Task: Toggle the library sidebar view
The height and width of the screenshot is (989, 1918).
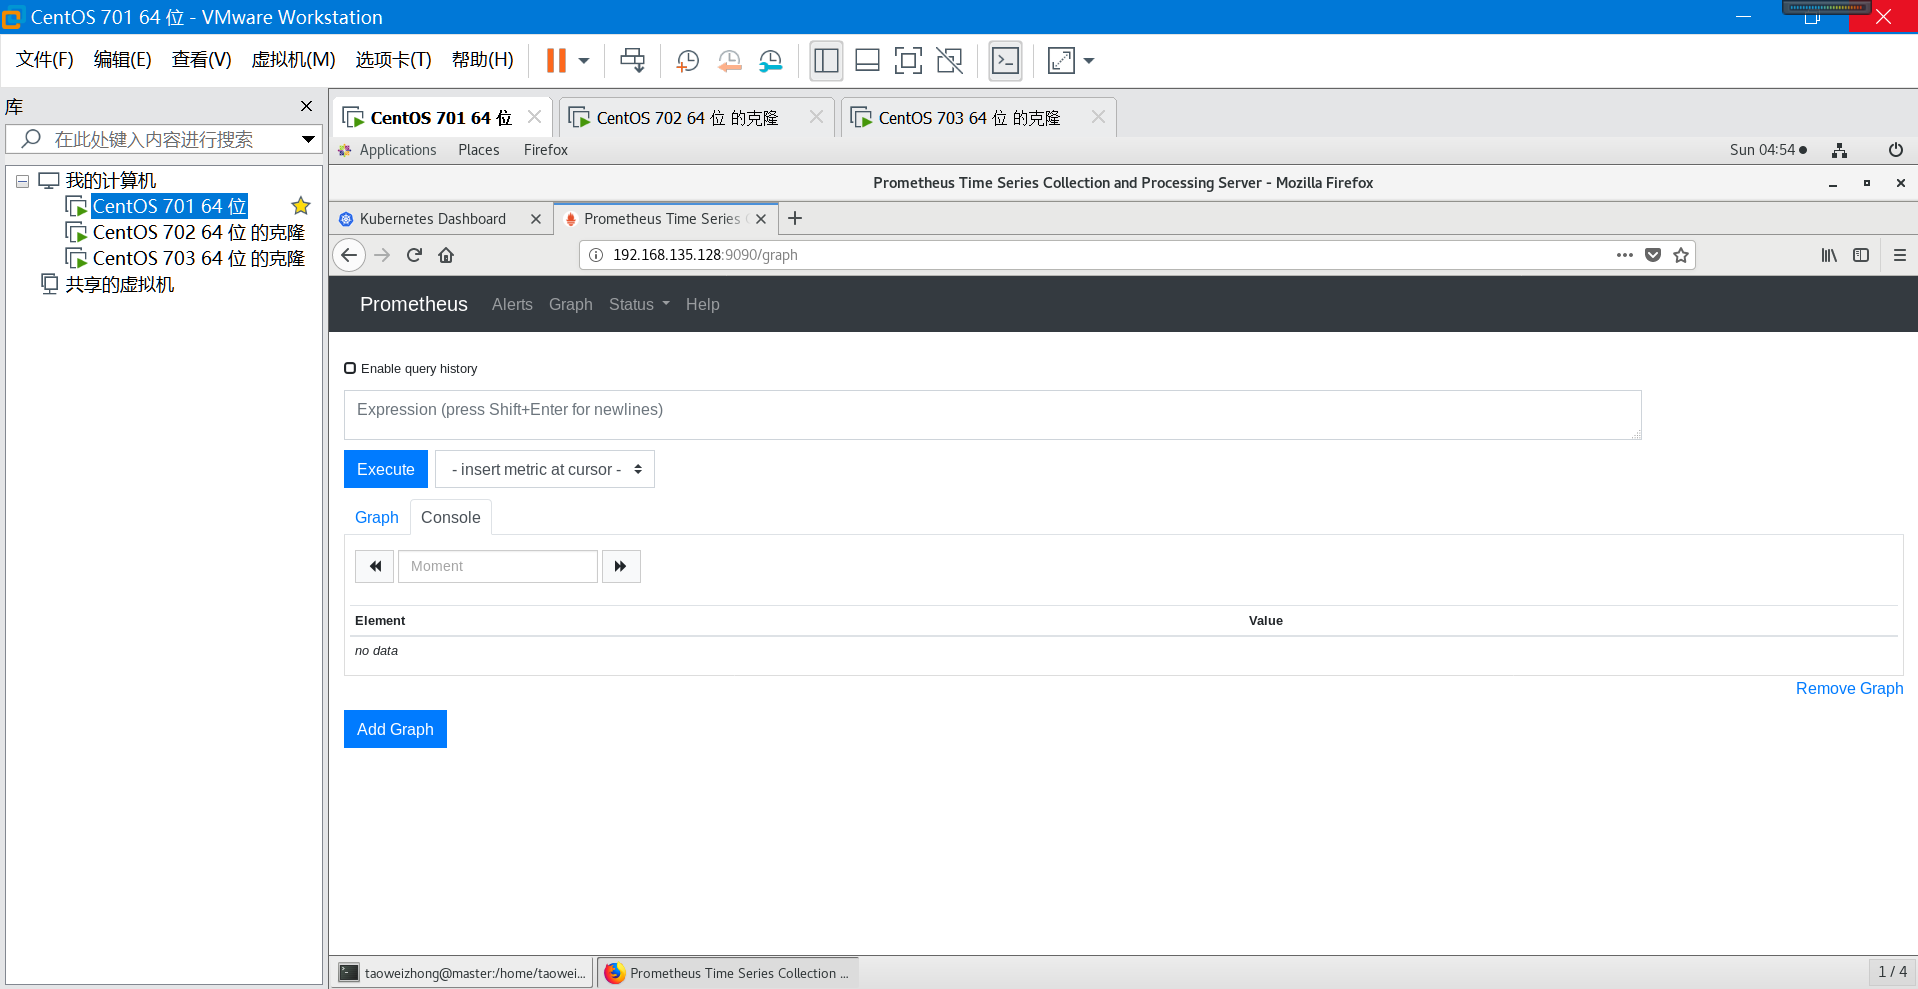Action: pyautogui.click(x=826, y=61)
